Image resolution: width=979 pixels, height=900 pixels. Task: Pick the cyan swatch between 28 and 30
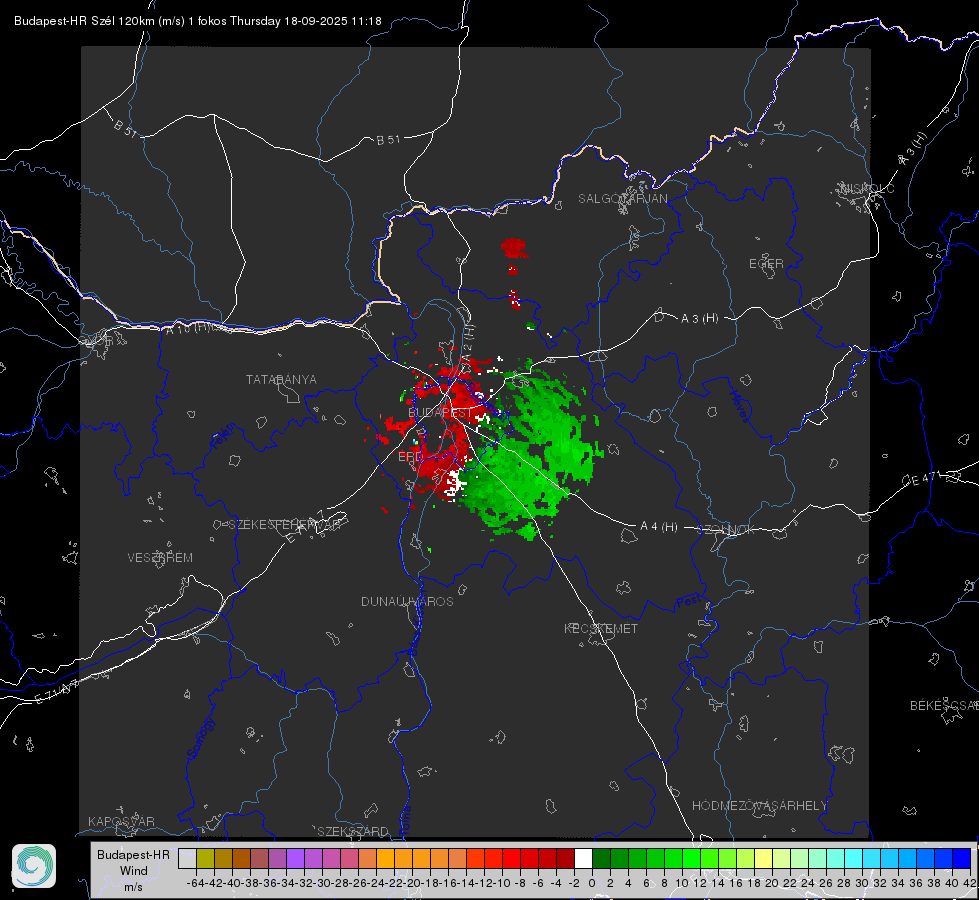tap(854, 858)
